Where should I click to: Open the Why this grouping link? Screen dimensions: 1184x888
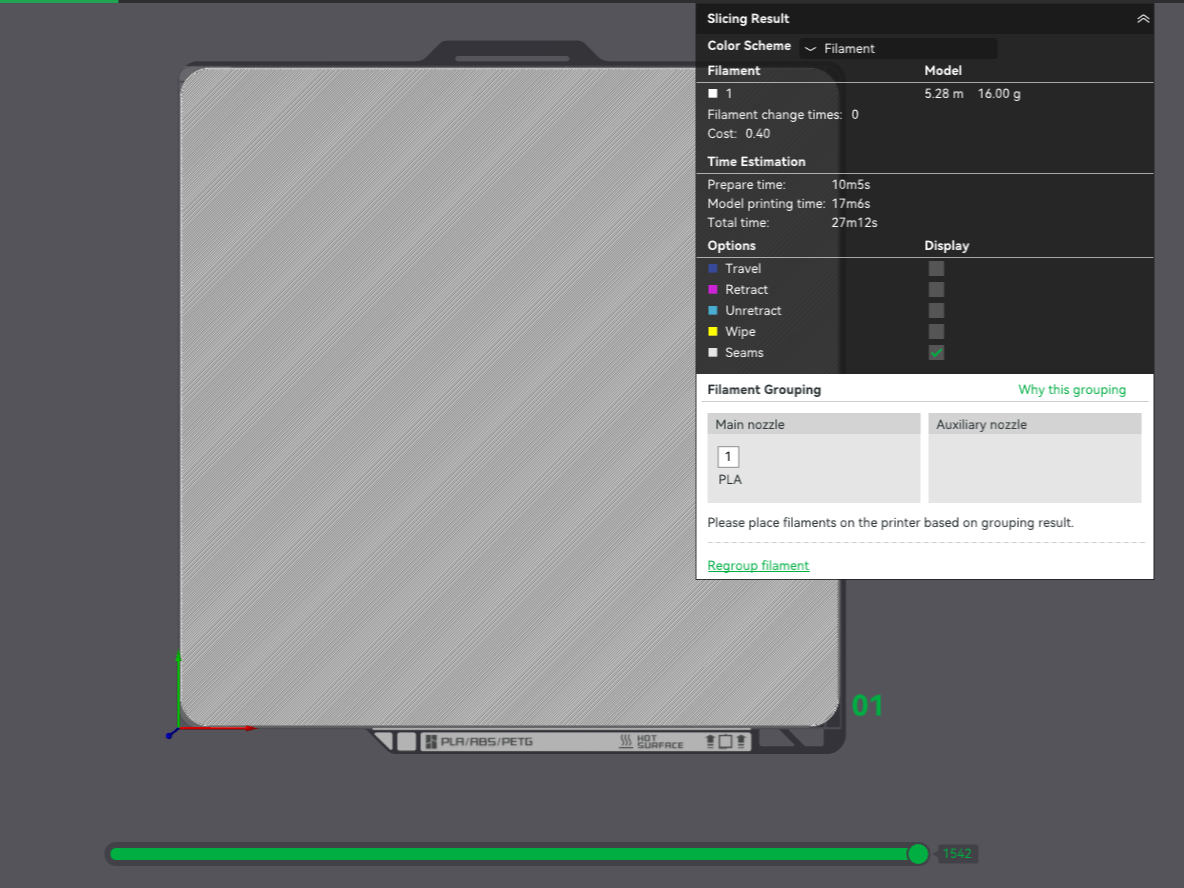tap(1071, 390)
